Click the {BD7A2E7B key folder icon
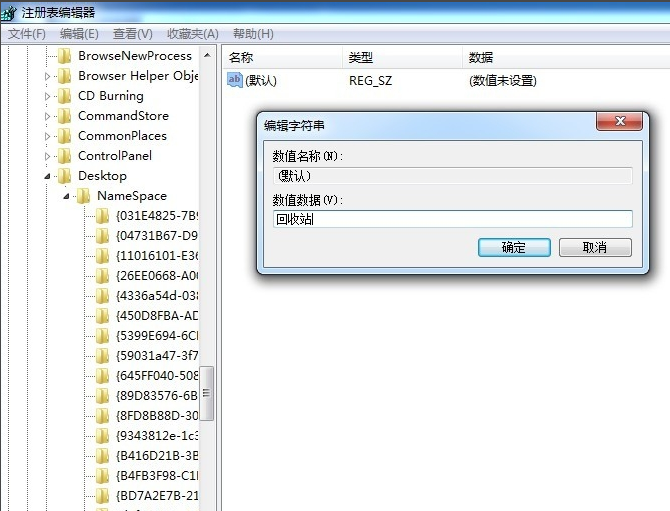This screenshot has width=670, height=511. tap(102, 496)
